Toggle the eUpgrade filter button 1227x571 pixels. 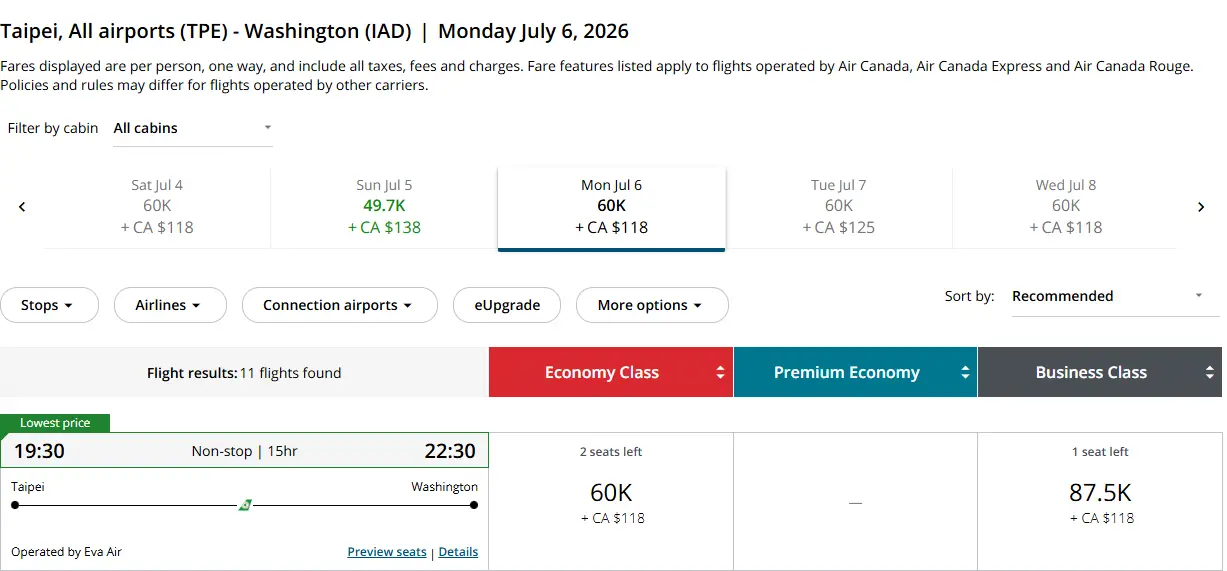click(x=507, y=305)
